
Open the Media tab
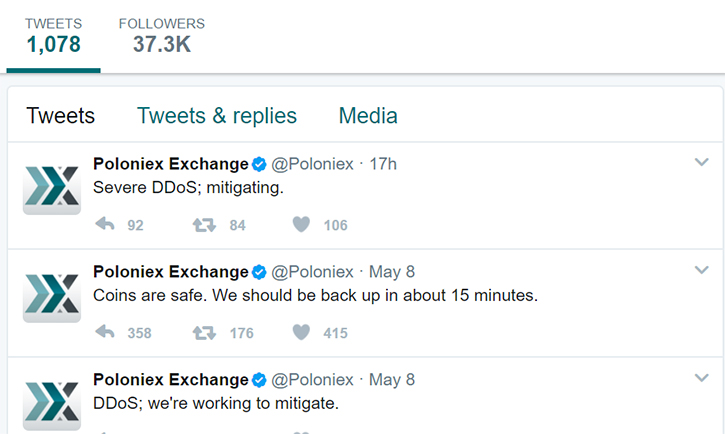tap(368, 116)
